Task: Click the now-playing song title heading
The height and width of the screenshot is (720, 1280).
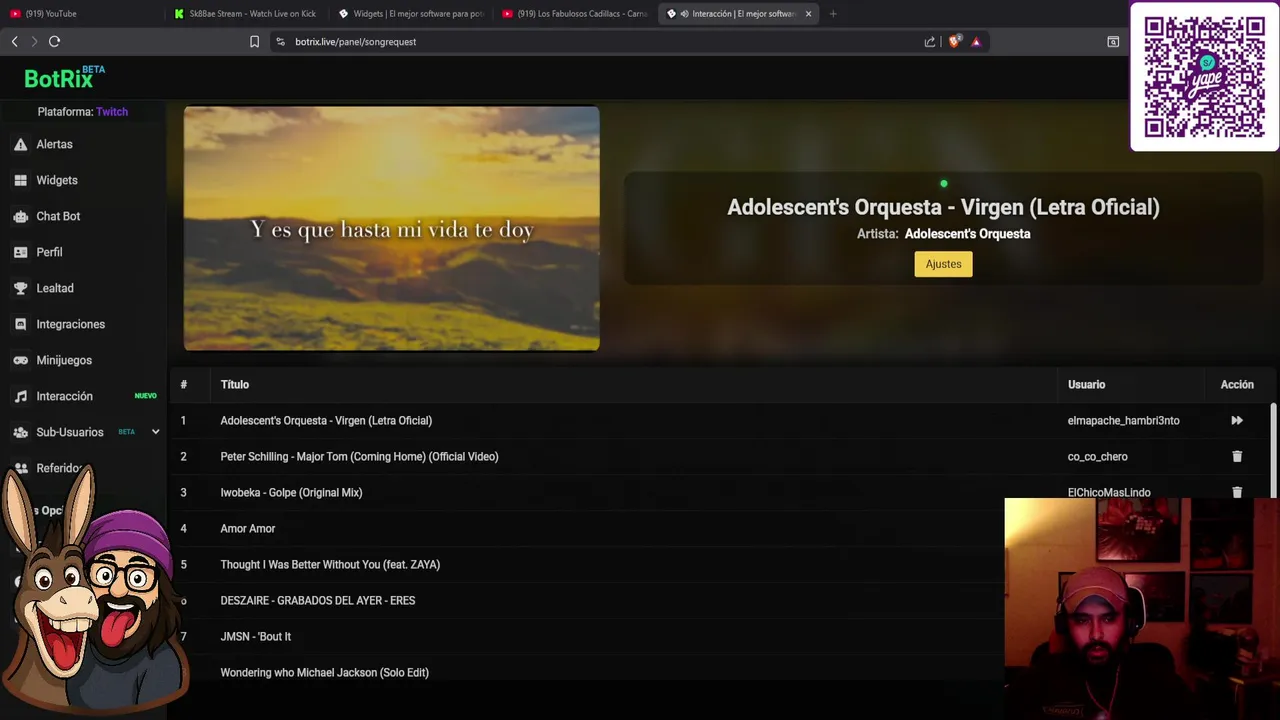Action: [943, 207]
